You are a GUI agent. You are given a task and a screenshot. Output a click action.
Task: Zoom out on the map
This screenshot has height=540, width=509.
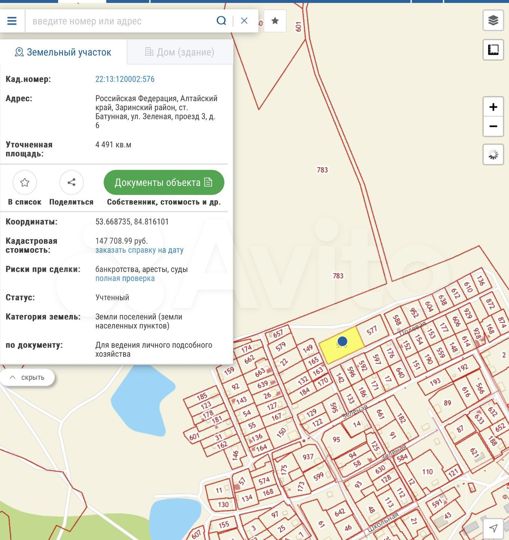tap(493, 126)
